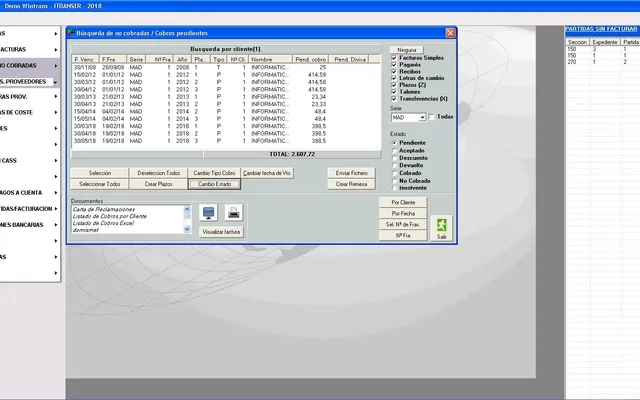The image size is (640, 400).
Task: Click the F. Venc column header
Action: pyautogui.click(x=85, y=60)
